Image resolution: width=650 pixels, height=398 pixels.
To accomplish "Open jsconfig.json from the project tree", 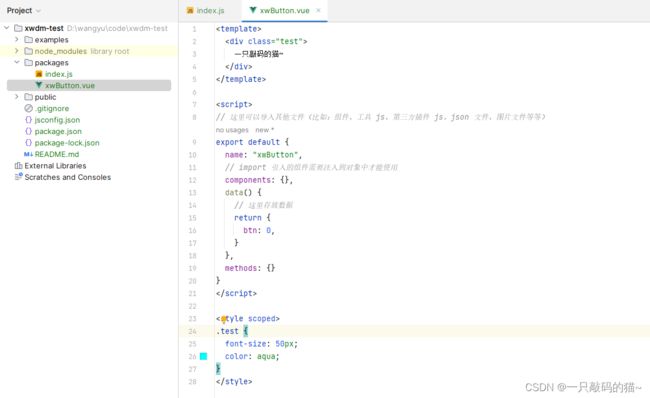I will [57, 120].
